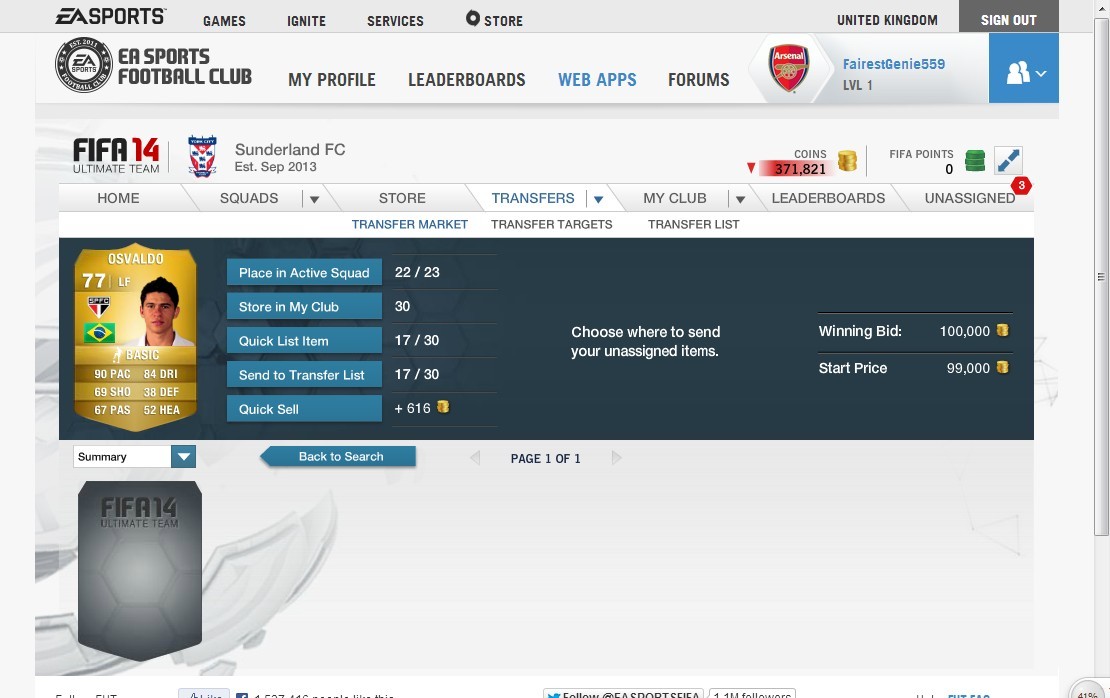Click the page vertical scrollbar
Screen dimensions: 1110x698
tap(1101, 276)
